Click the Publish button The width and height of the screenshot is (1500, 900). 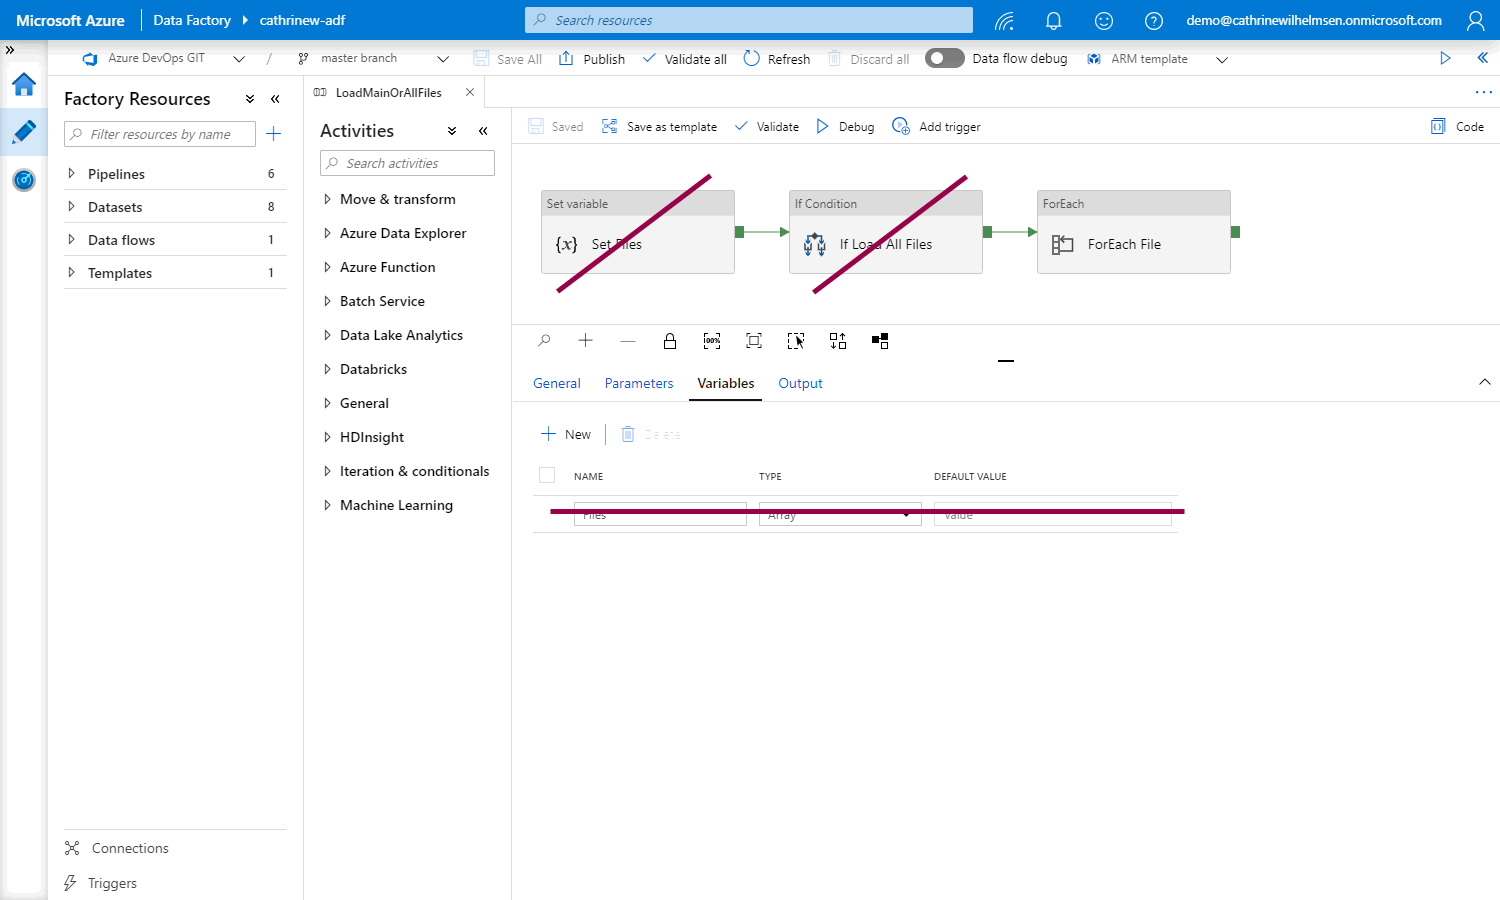point(592,59)
